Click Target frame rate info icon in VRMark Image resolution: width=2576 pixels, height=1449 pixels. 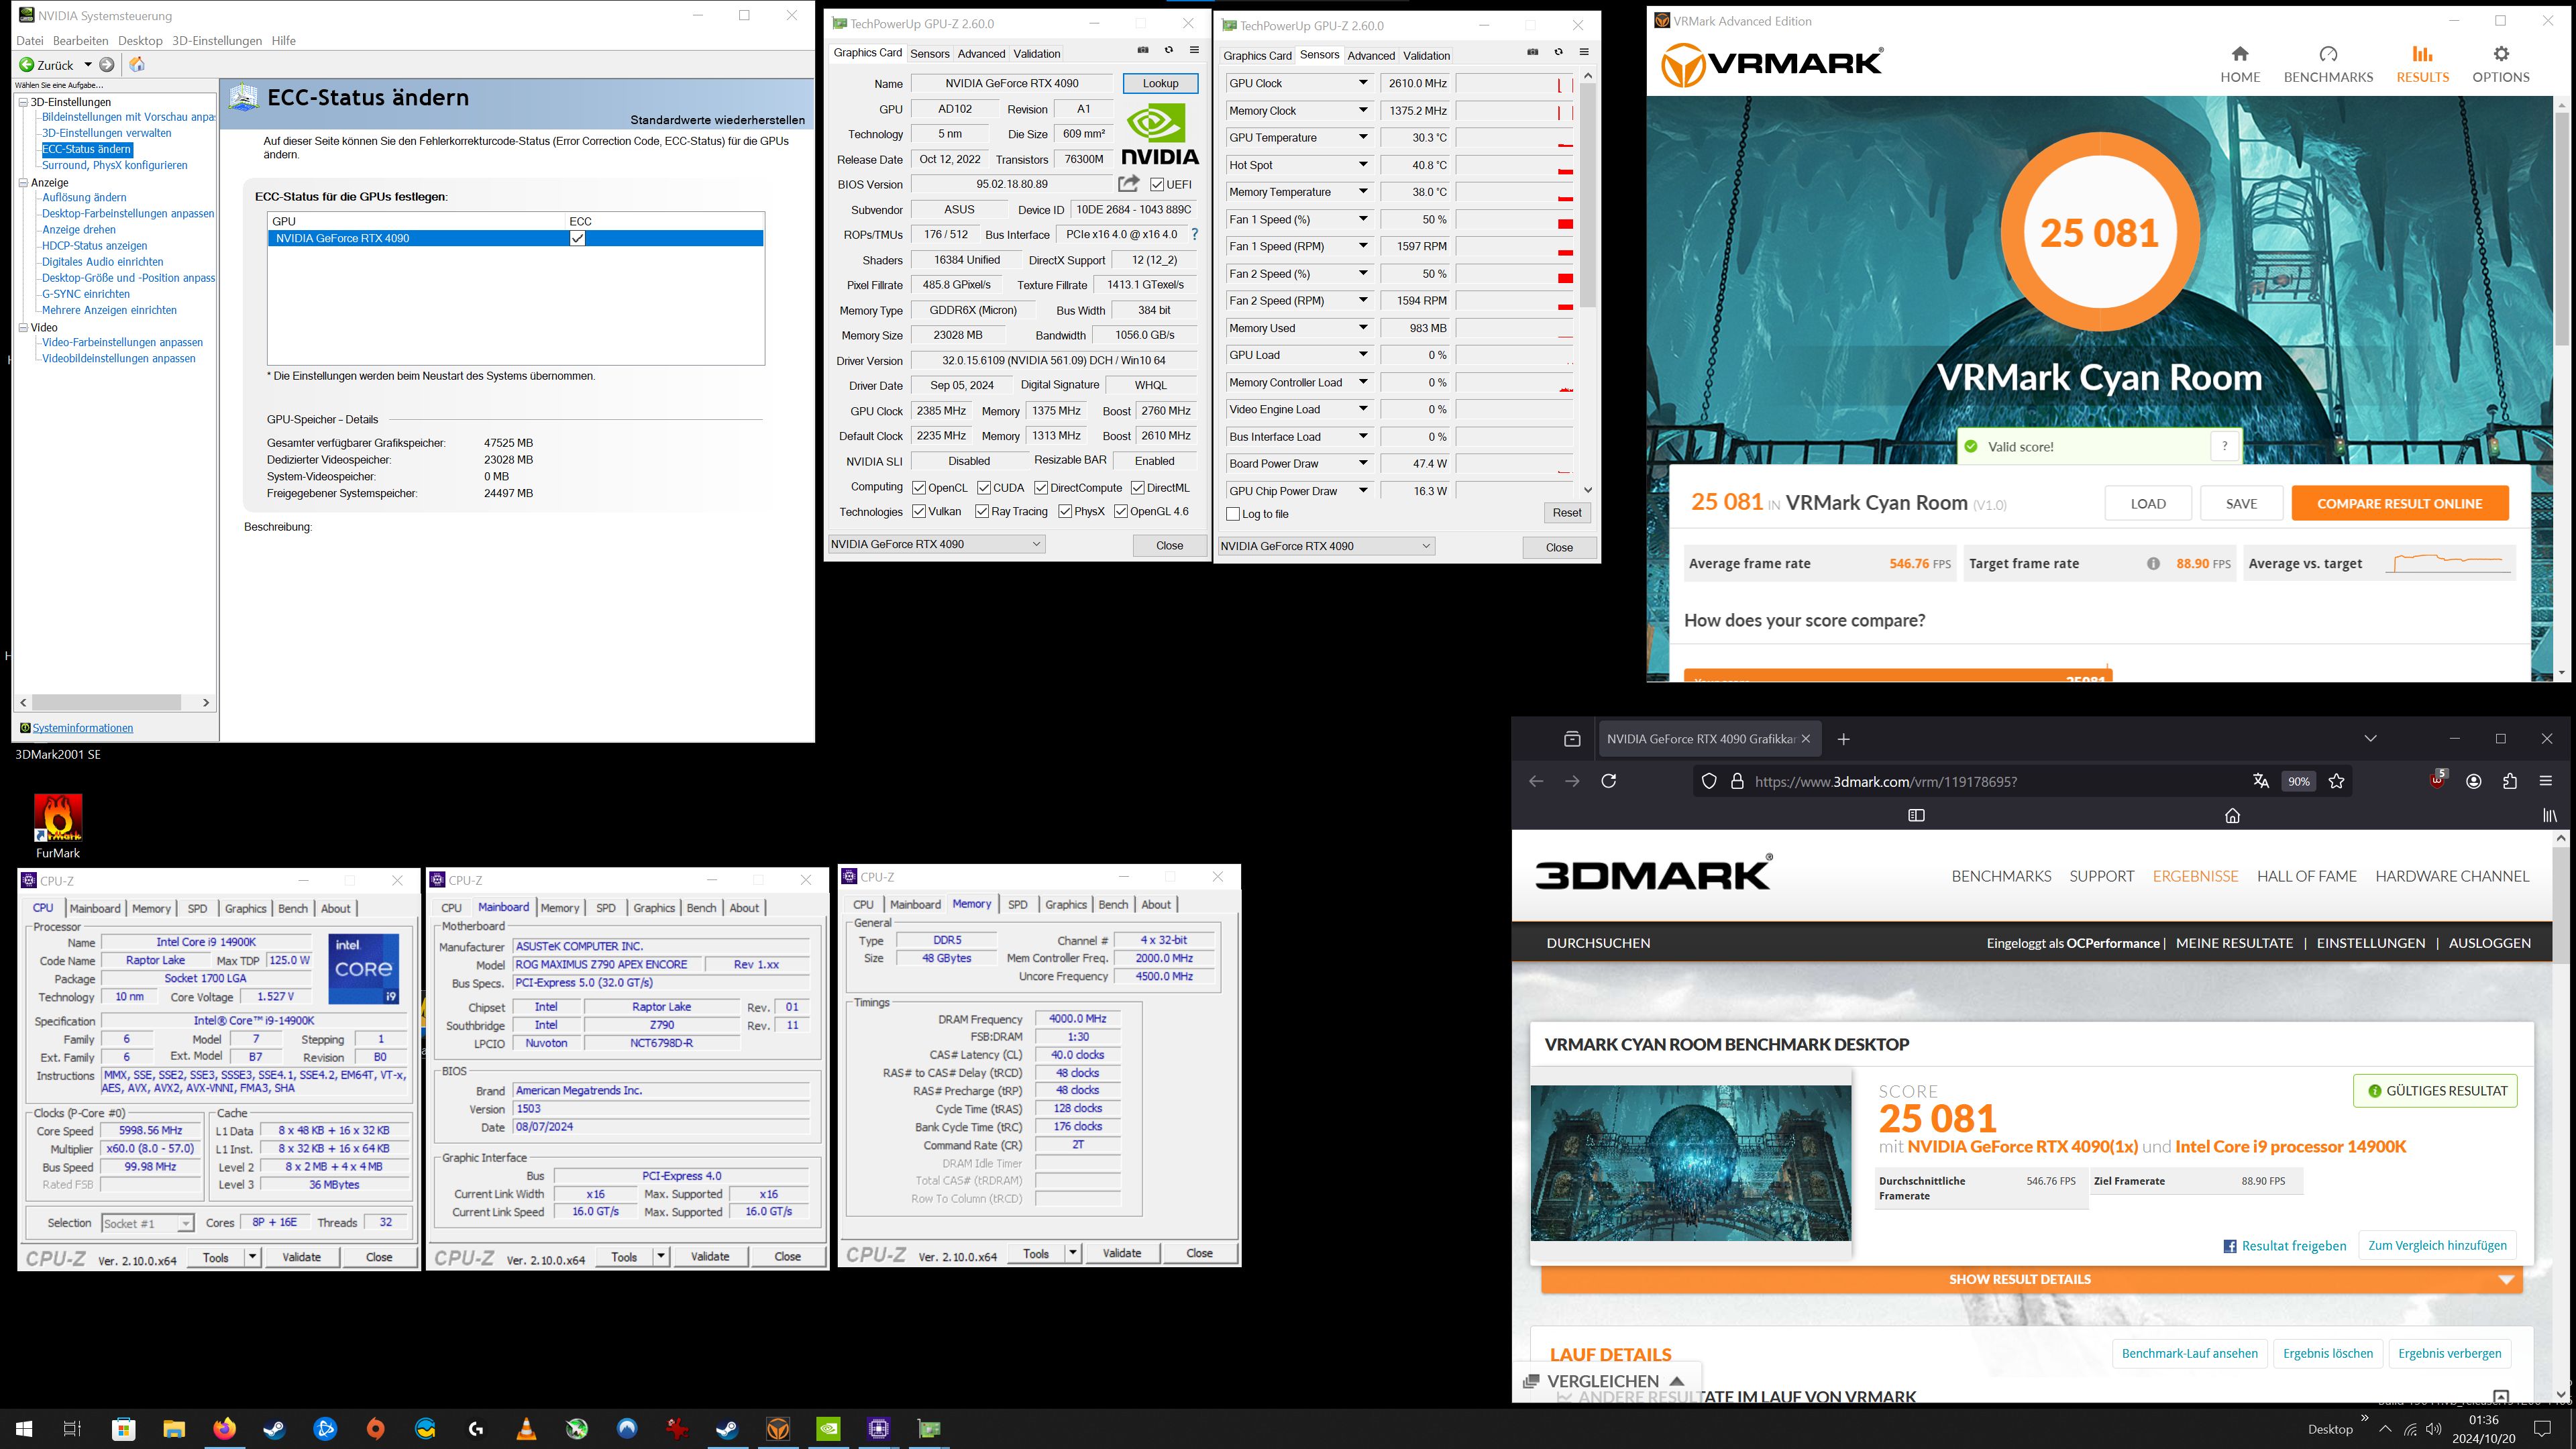(x=2153, y=564)
